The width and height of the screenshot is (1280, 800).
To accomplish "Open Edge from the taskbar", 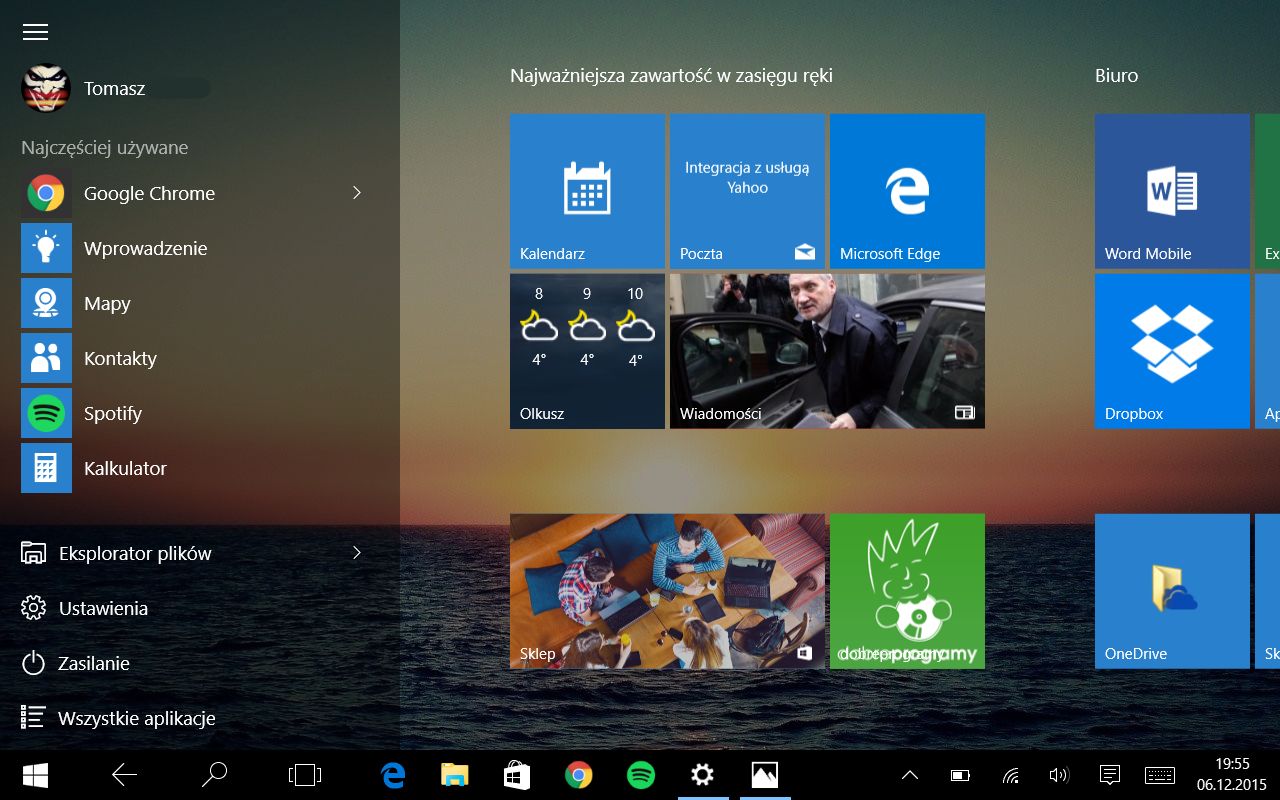I will pyautogui.click(x=393, y=775).
